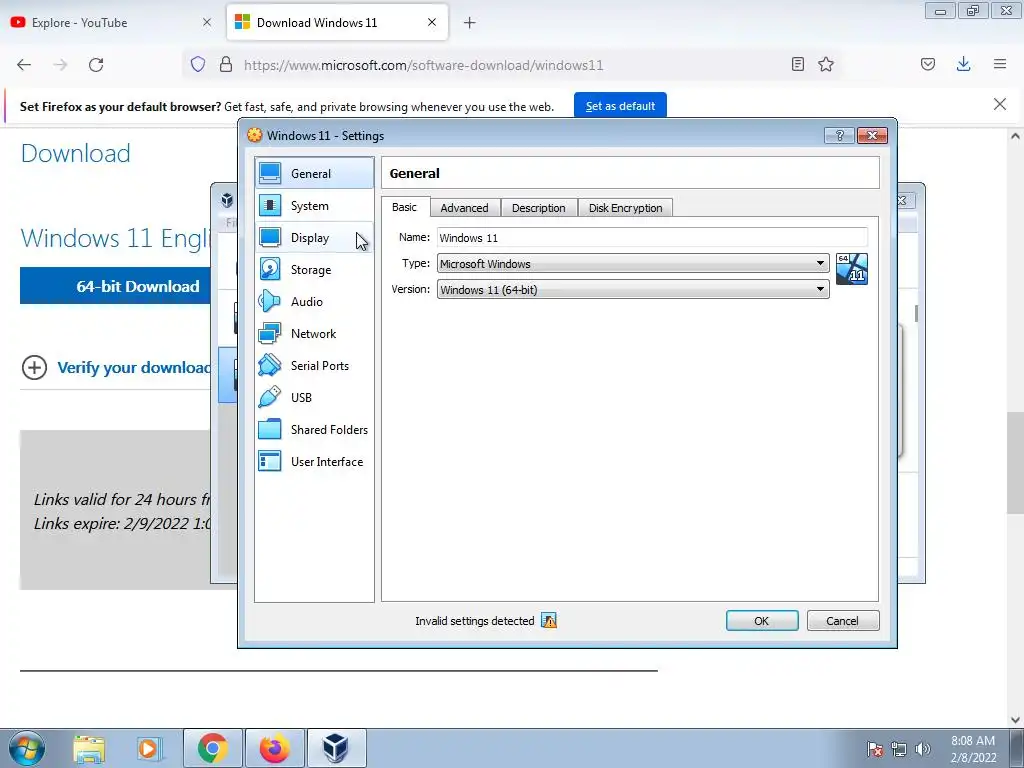The height and width of the screenshot is (768, 1024).
Task: Bookmark this page with the star icon
Action: [826, 64]
